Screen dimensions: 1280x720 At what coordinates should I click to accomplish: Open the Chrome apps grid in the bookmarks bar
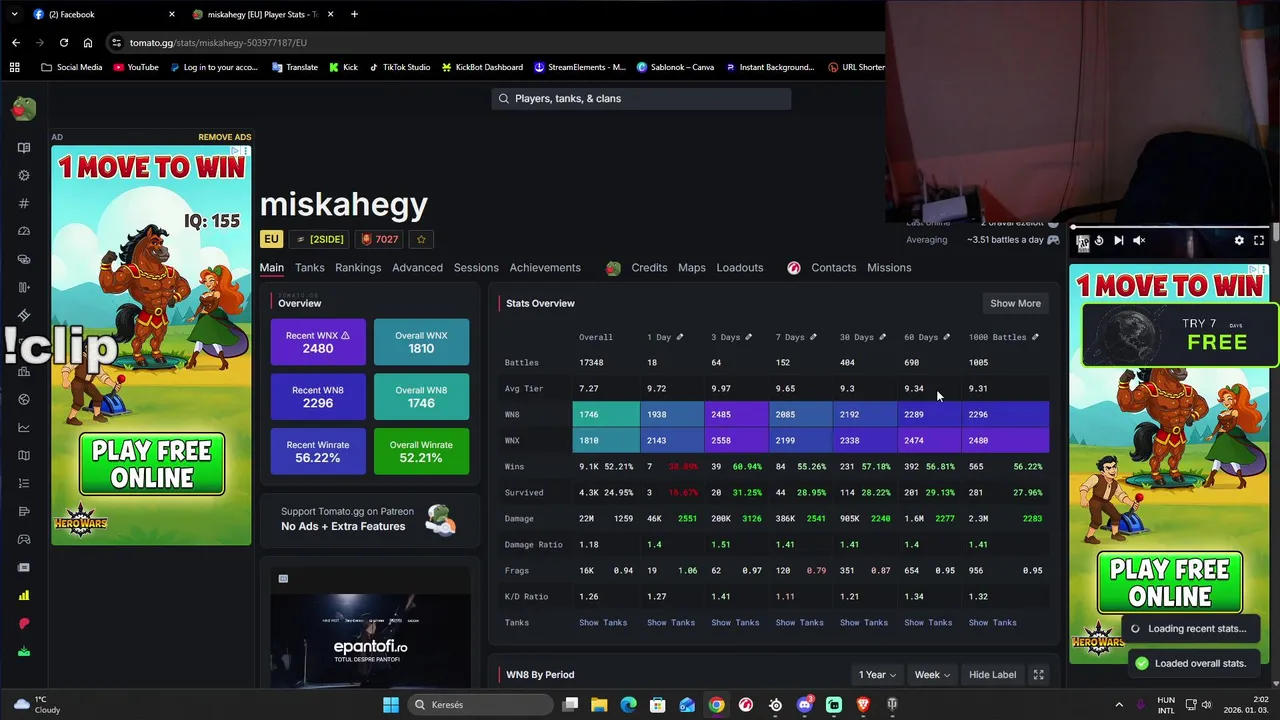[14, 67]
